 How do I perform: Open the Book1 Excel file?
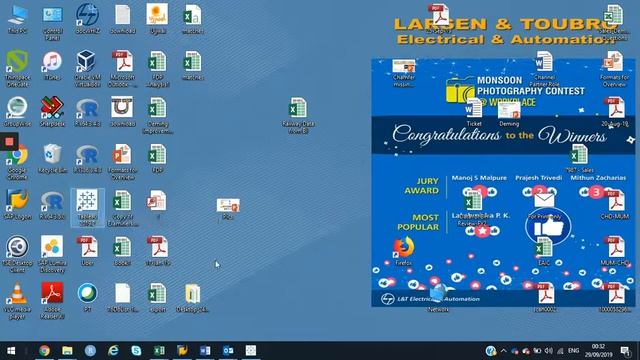click(122, 251)
